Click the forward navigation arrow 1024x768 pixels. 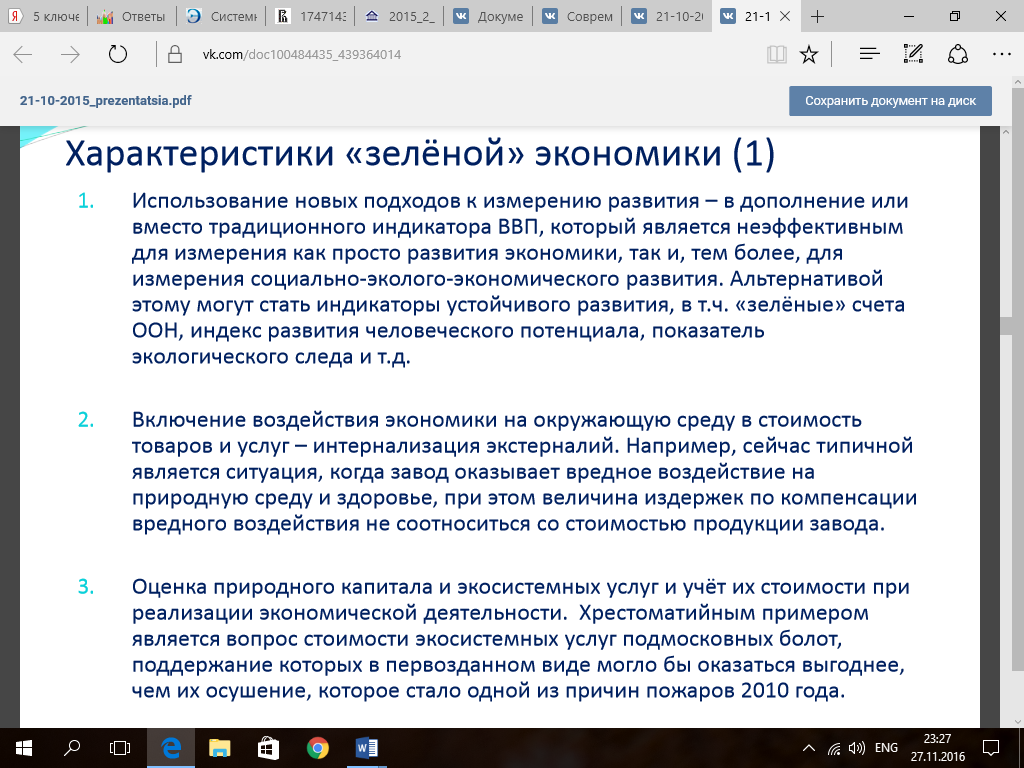[70, 55]
